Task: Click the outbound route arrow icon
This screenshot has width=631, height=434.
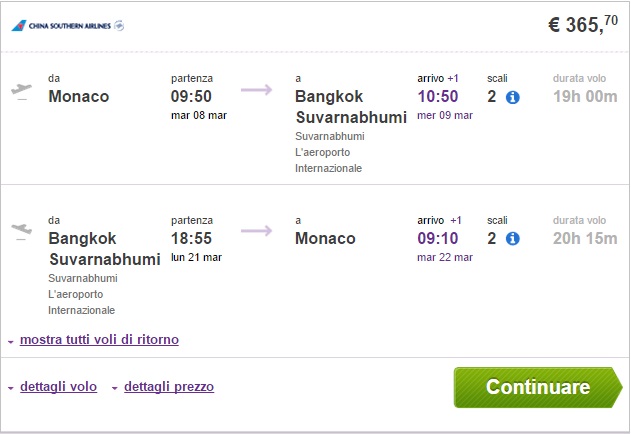Action: [x=256, y=91]
